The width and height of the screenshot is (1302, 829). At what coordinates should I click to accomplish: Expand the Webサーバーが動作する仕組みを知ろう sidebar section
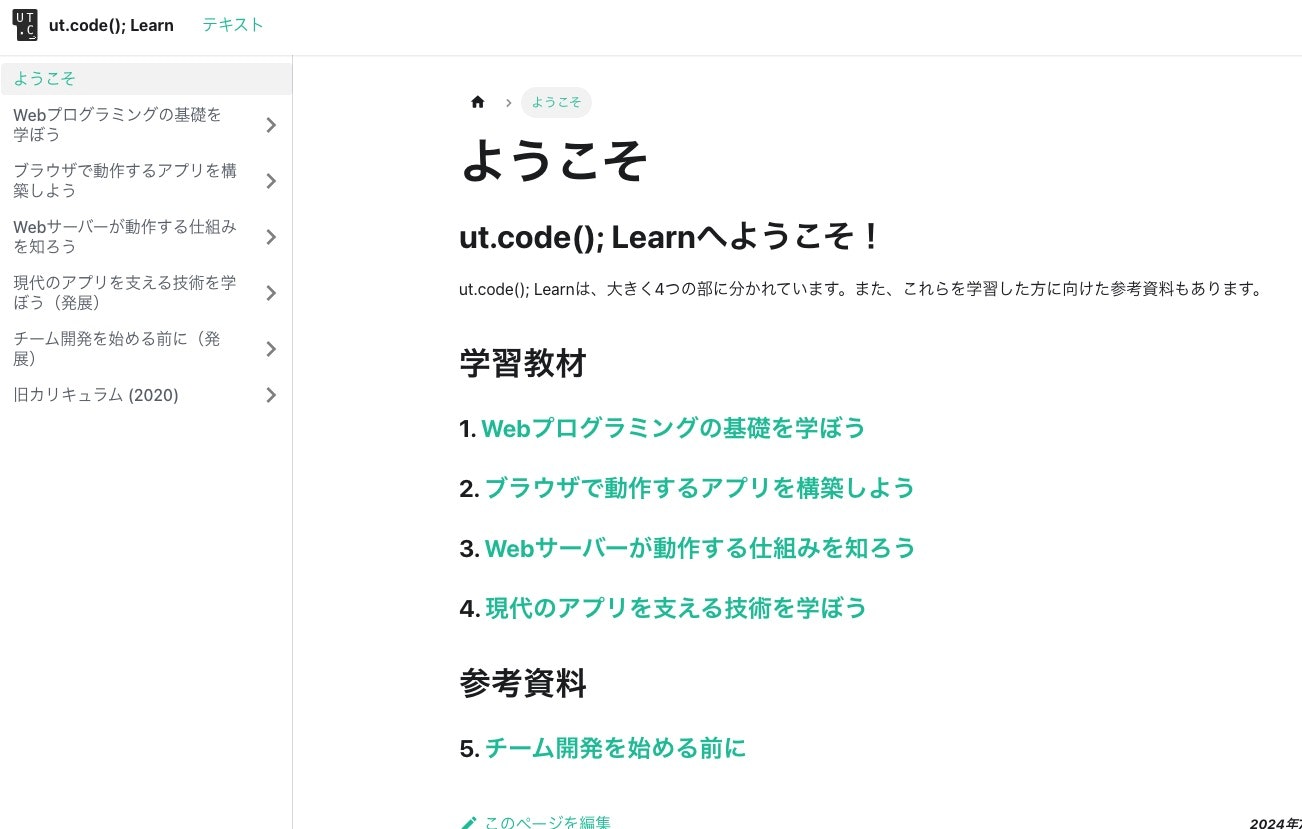pyautogui.click(x=270, y=237)
